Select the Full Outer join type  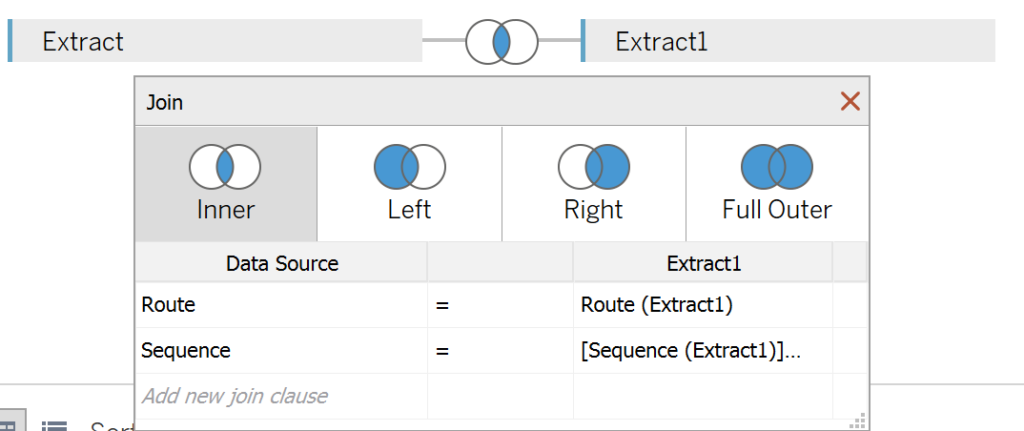(x=777, y=183)
